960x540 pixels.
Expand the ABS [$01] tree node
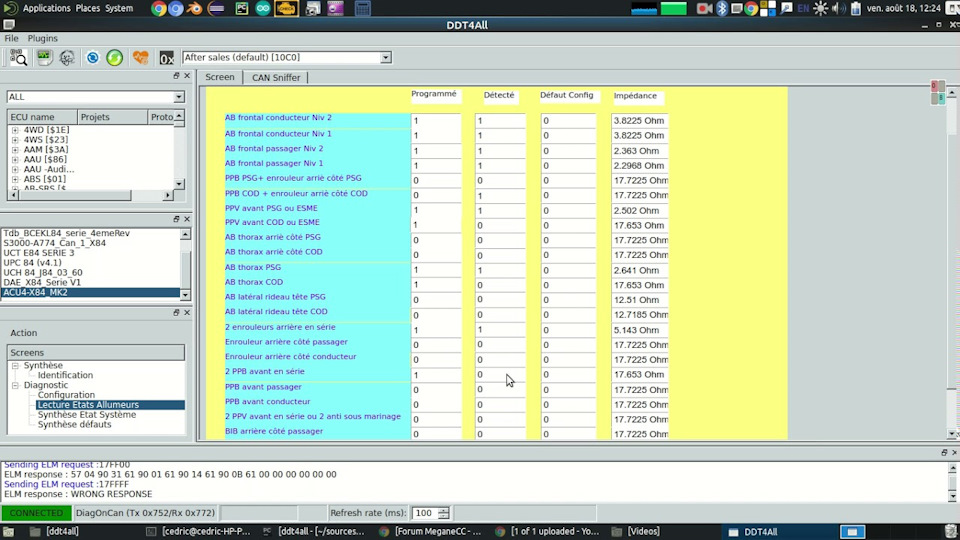pos(15,179)
